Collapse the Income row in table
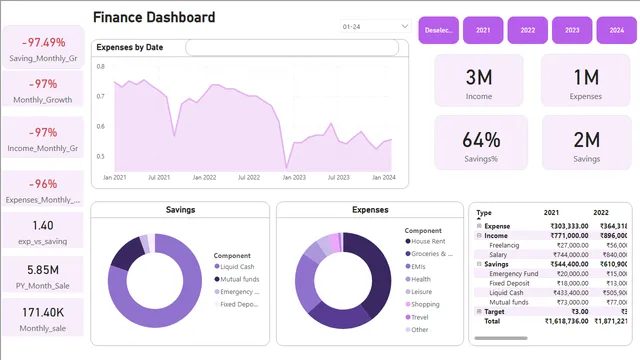Image resolution: width=640 pixels, height=360 pixels. click(479, 236)
